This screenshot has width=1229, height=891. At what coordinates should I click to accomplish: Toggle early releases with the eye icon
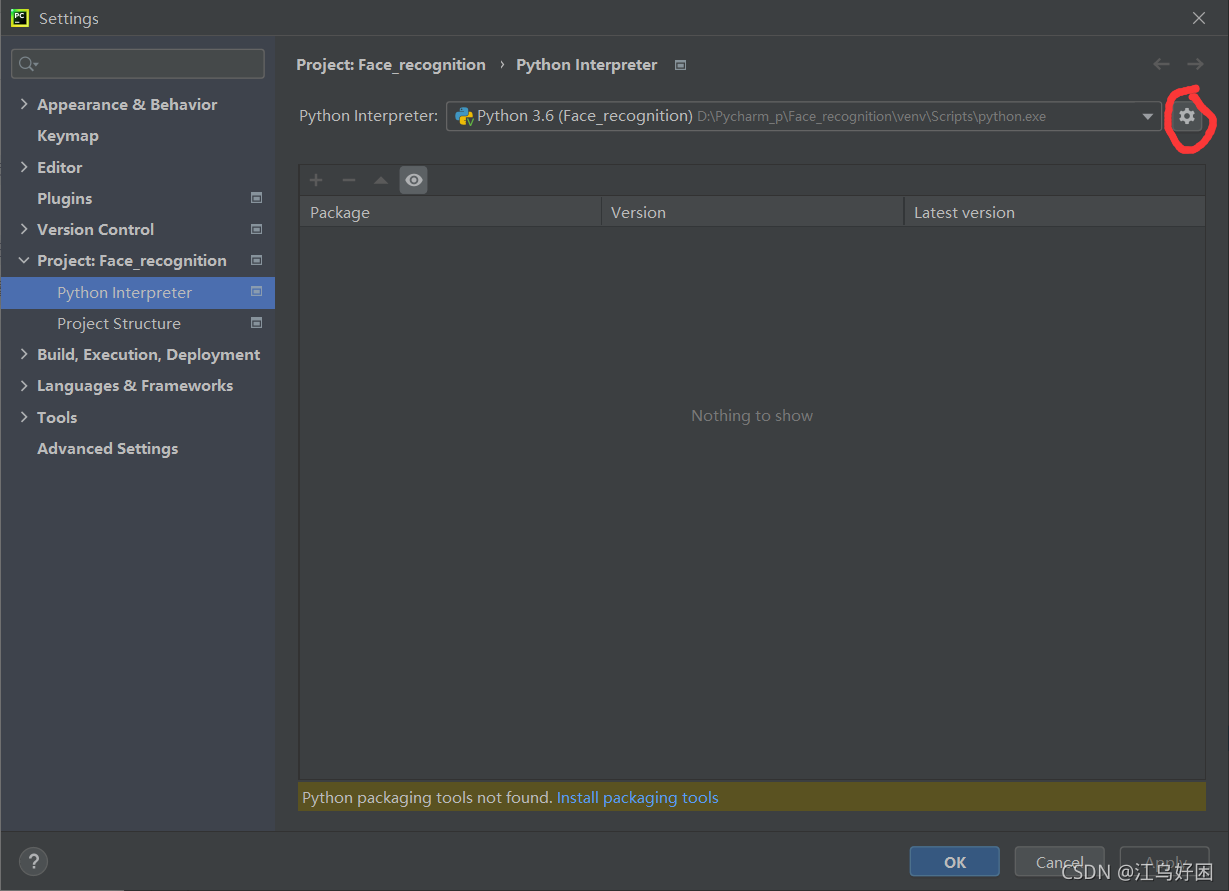(413, 180)
